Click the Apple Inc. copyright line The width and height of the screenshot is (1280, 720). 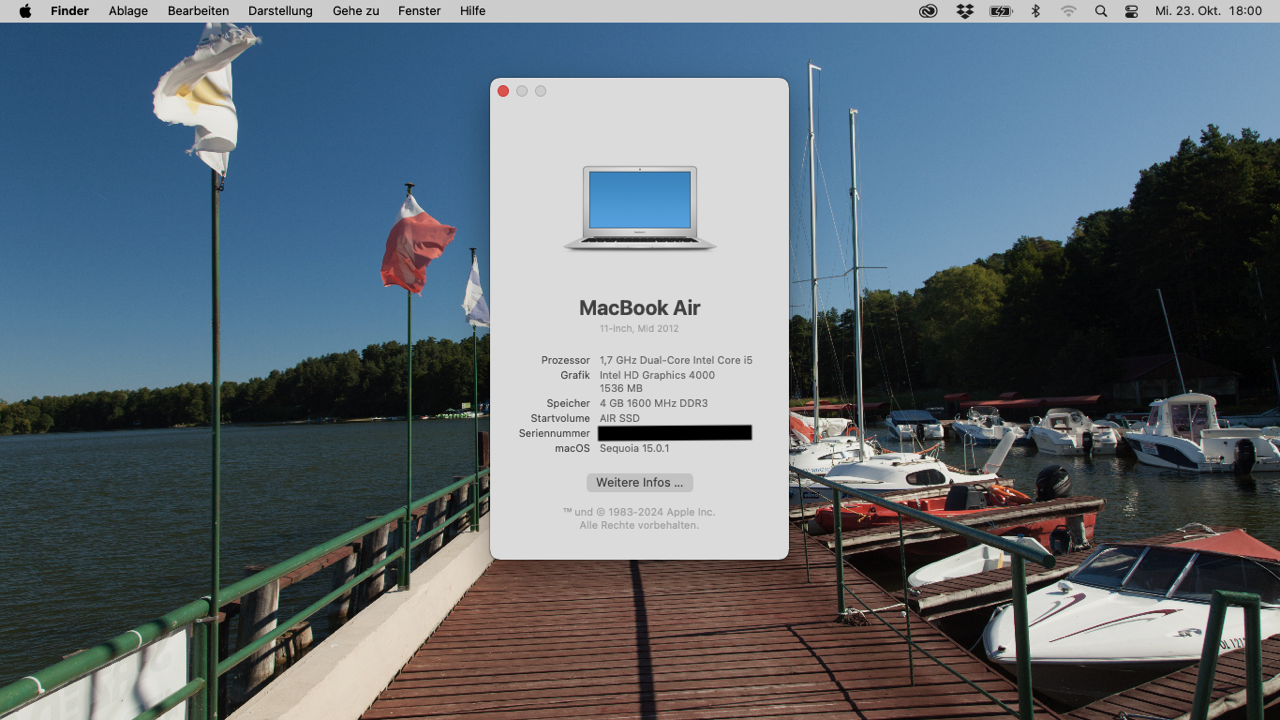(x=639, y=512)
